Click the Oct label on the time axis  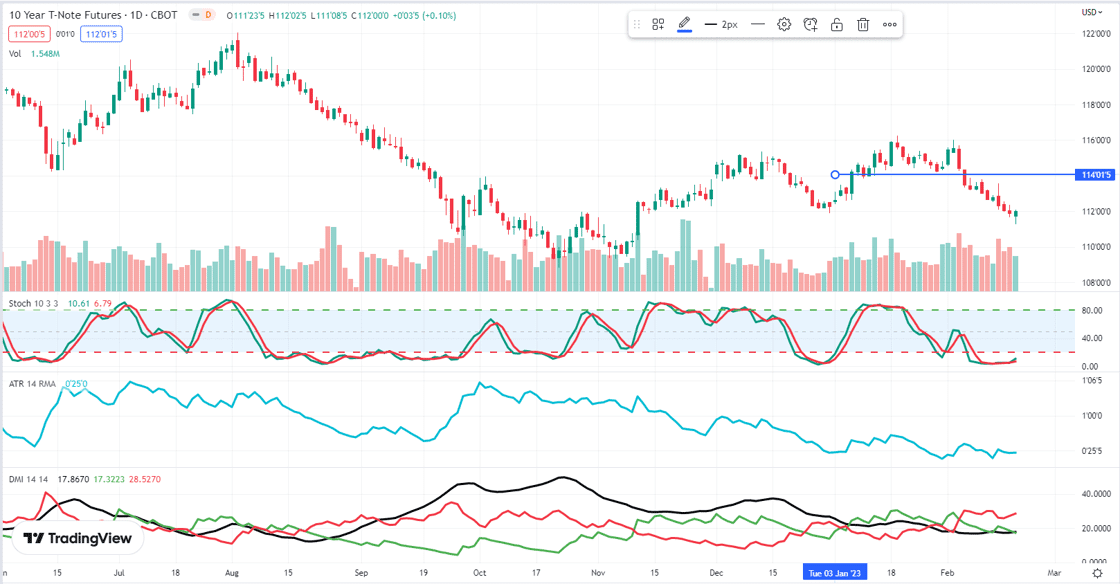click(x=479, y=573)
